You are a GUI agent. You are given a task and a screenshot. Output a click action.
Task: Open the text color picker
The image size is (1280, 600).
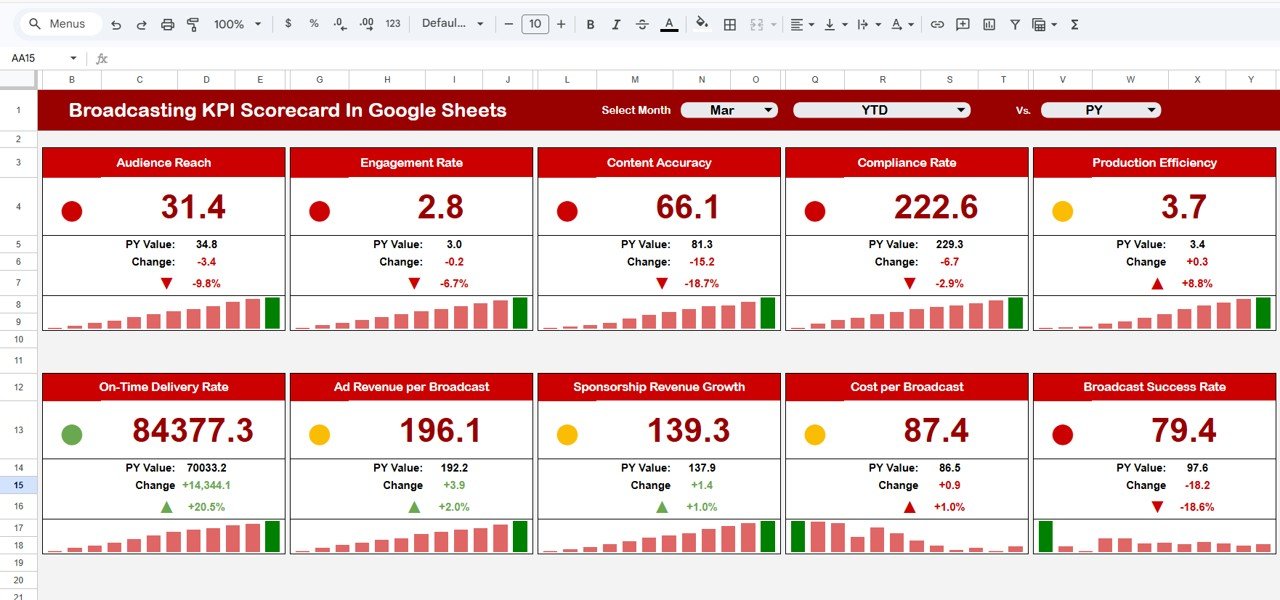668,23
